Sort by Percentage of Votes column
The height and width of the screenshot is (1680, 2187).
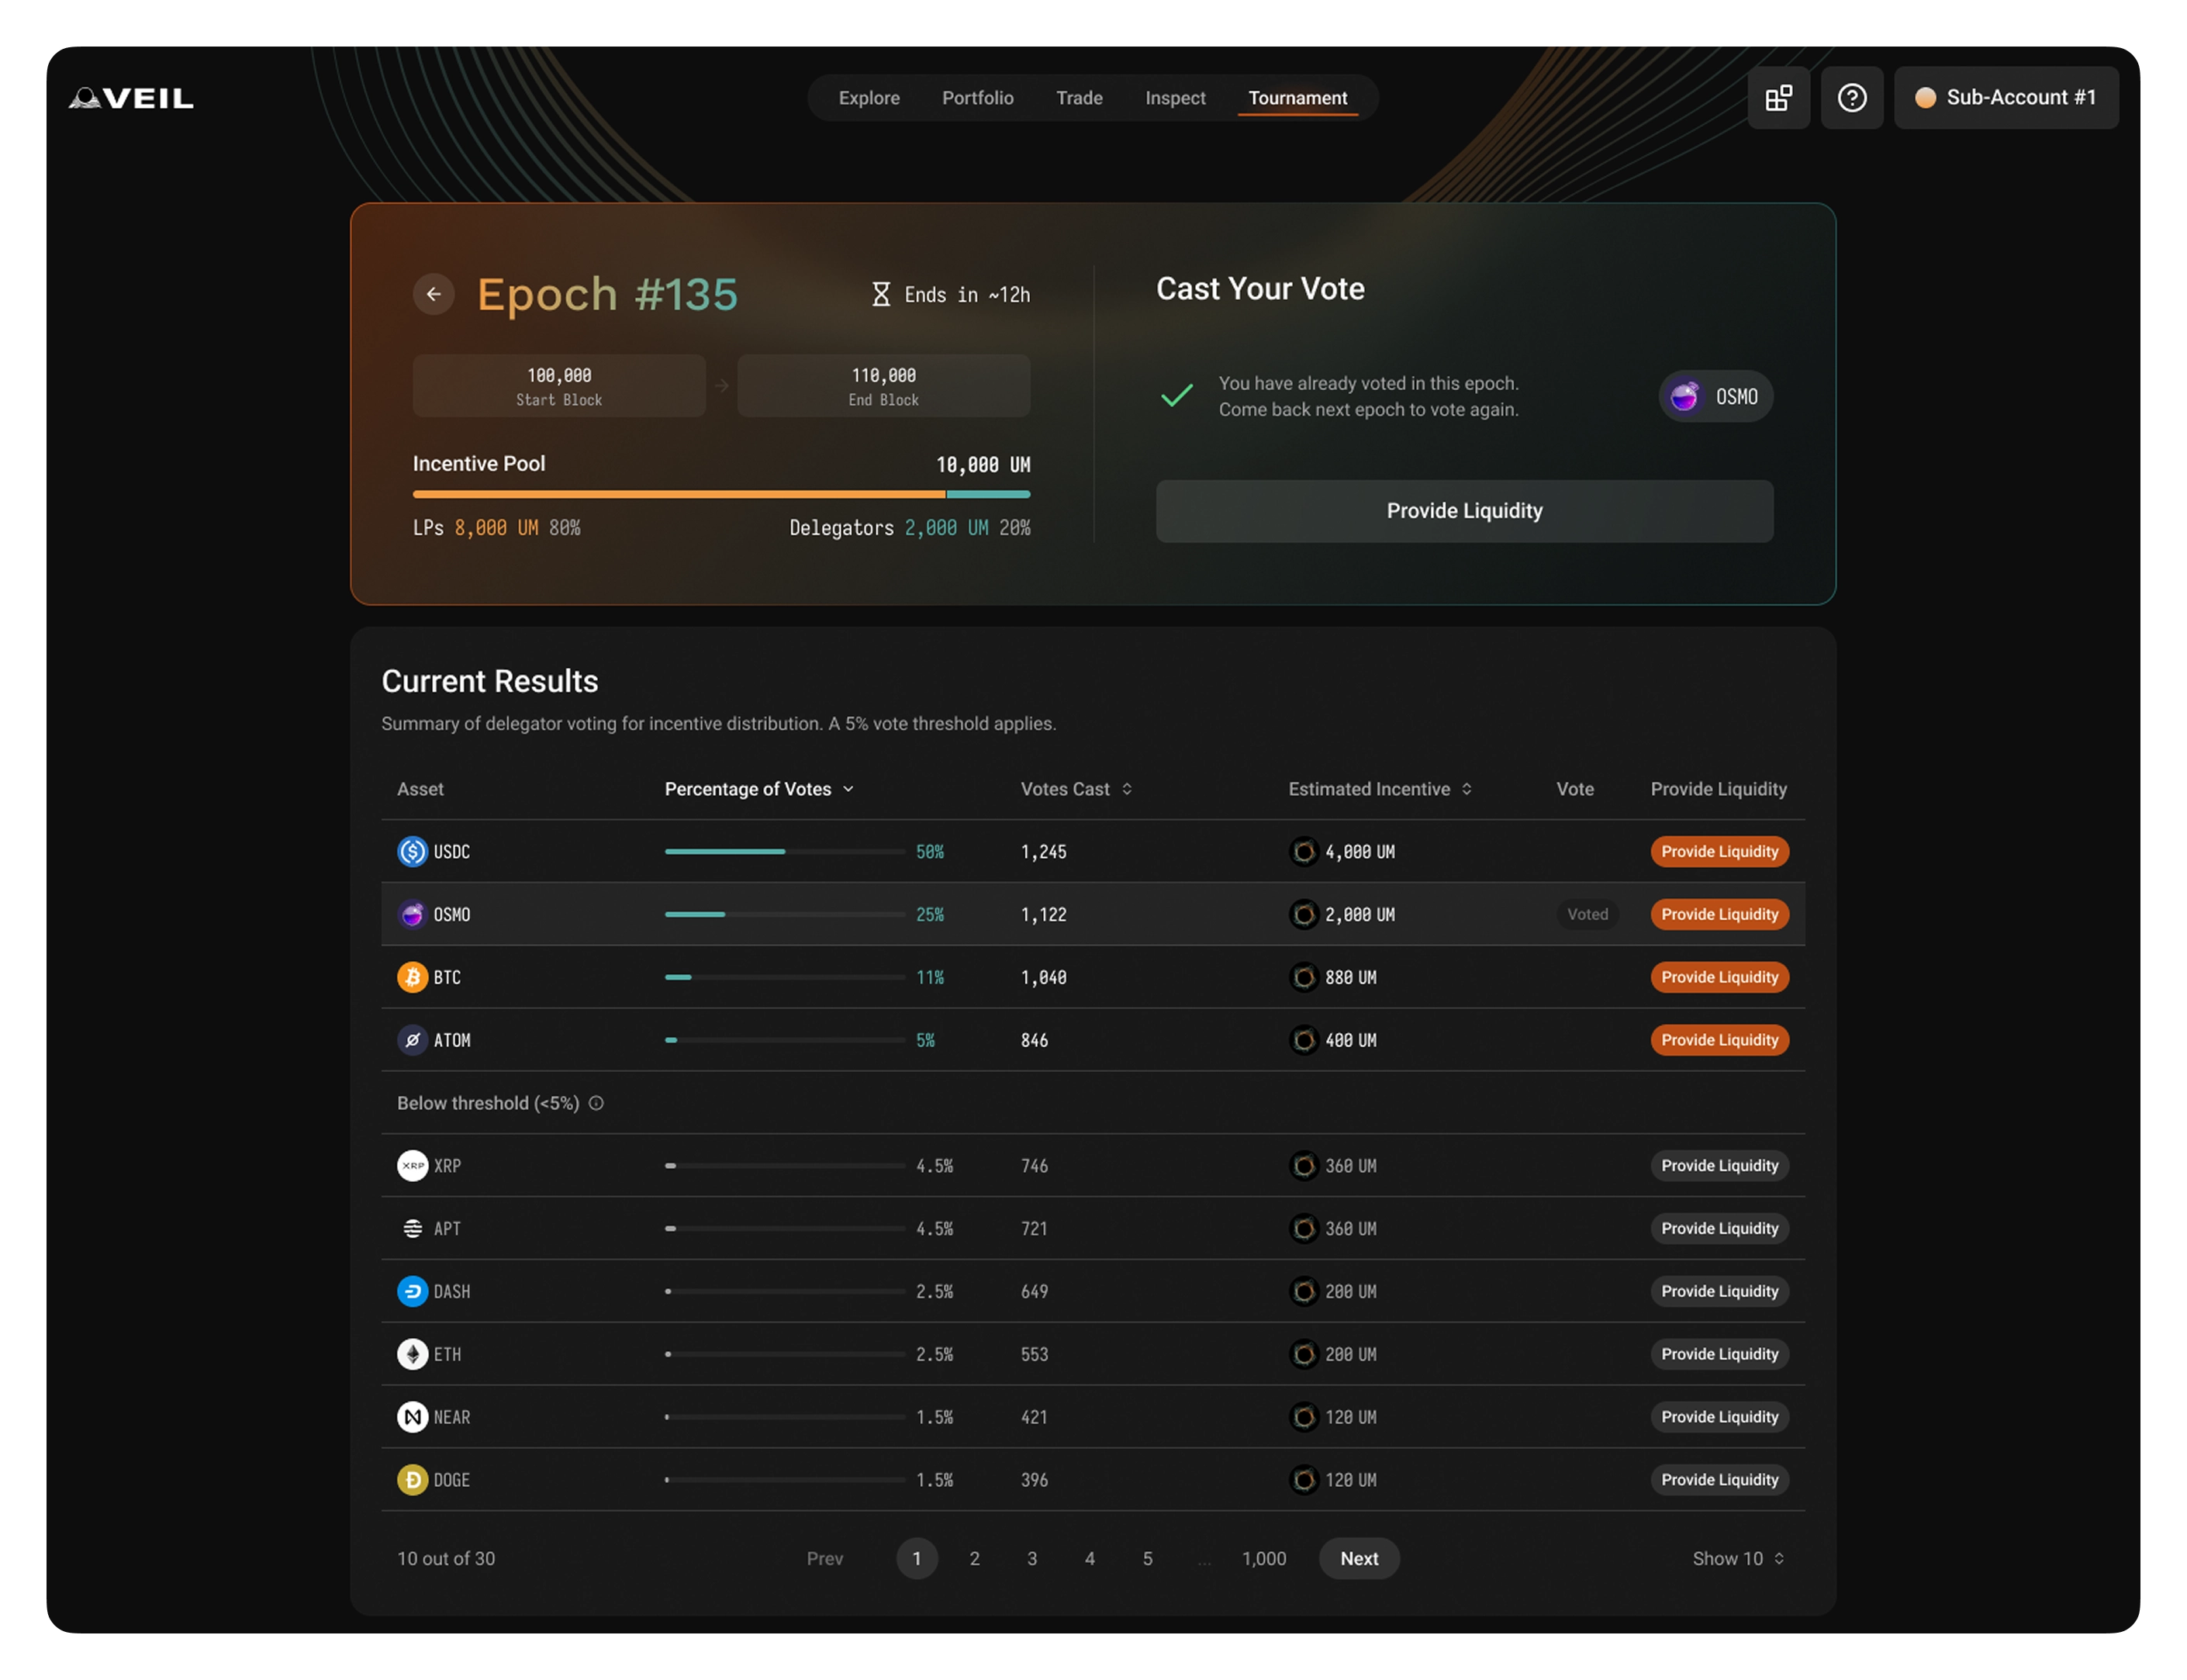759,789
